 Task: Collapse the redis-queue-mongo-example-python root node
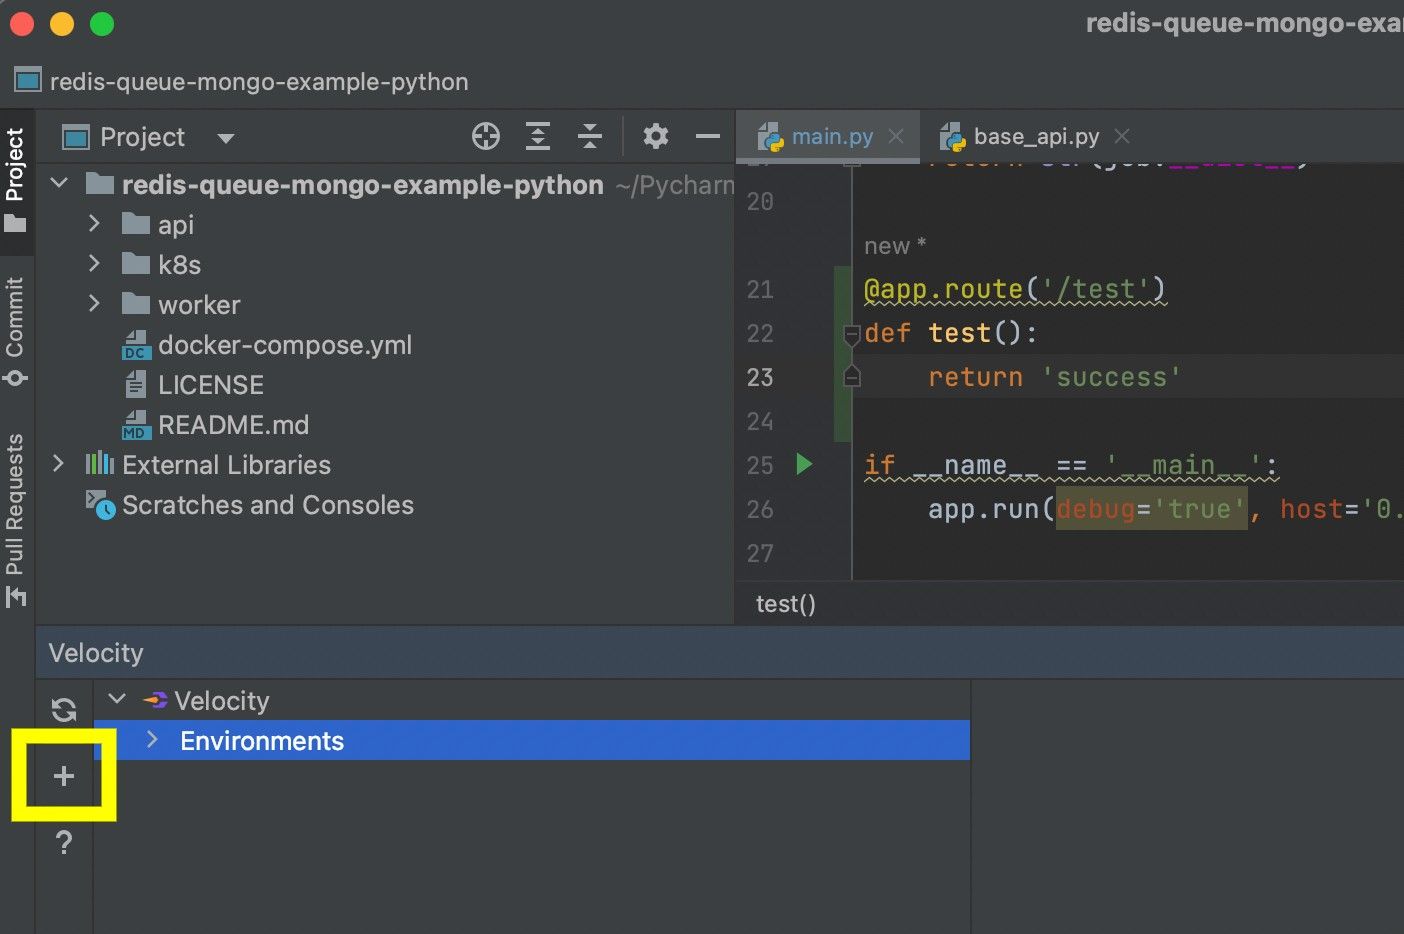[60, 184]
